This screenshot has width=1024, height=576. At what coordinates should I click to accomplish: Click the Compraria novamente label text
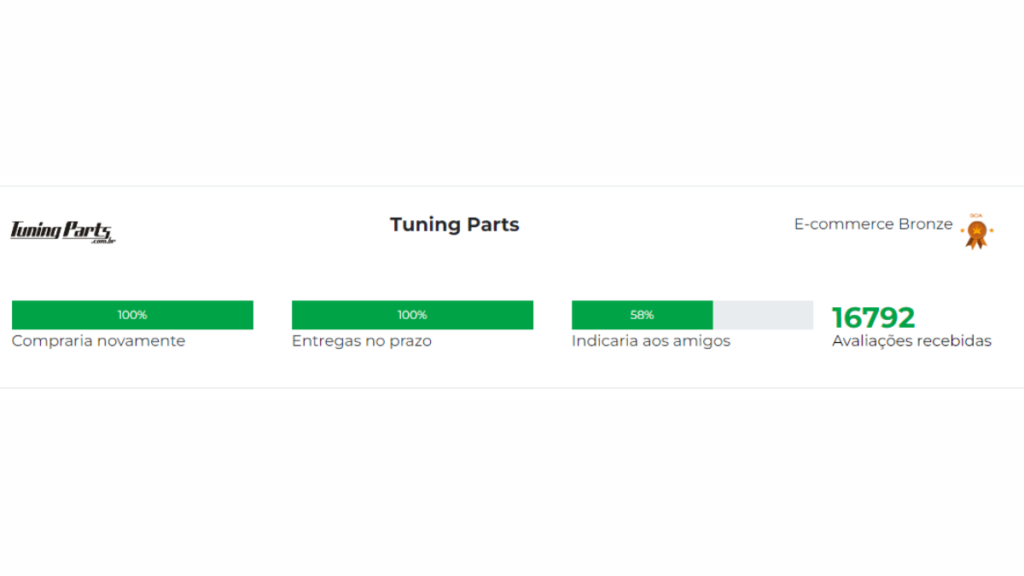[x=97, y=341]
